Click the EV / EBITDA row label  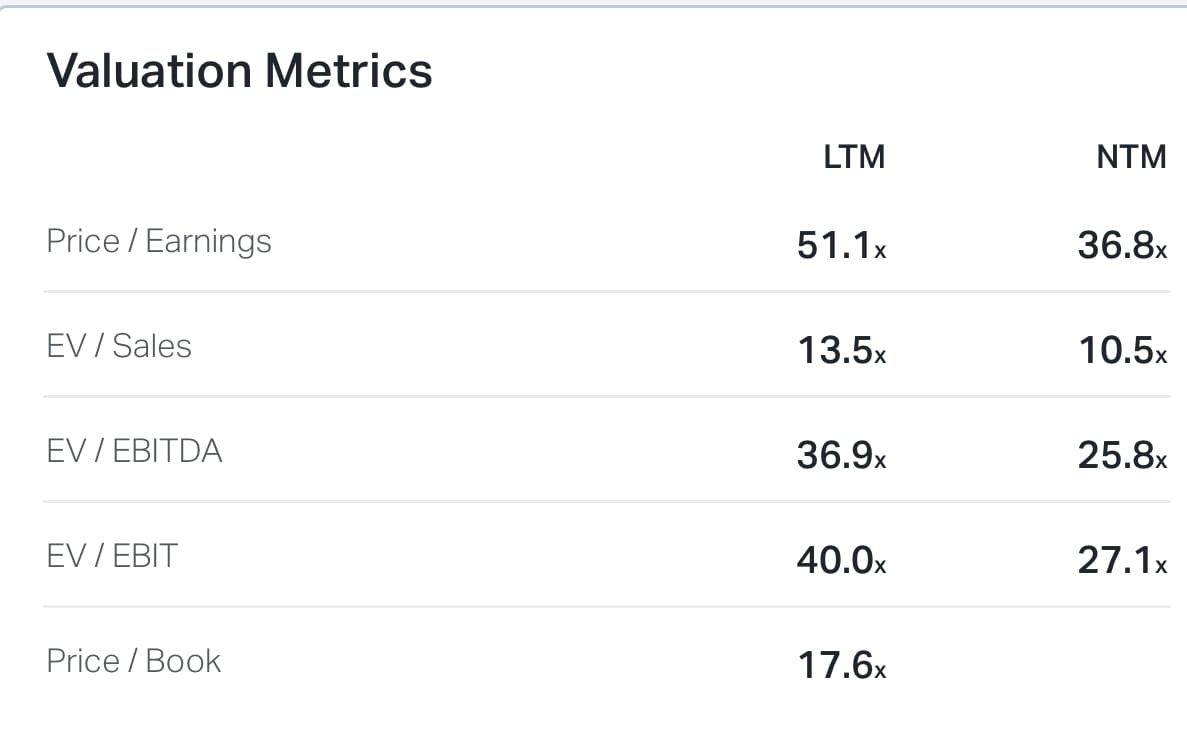click(x=135, y=451)
